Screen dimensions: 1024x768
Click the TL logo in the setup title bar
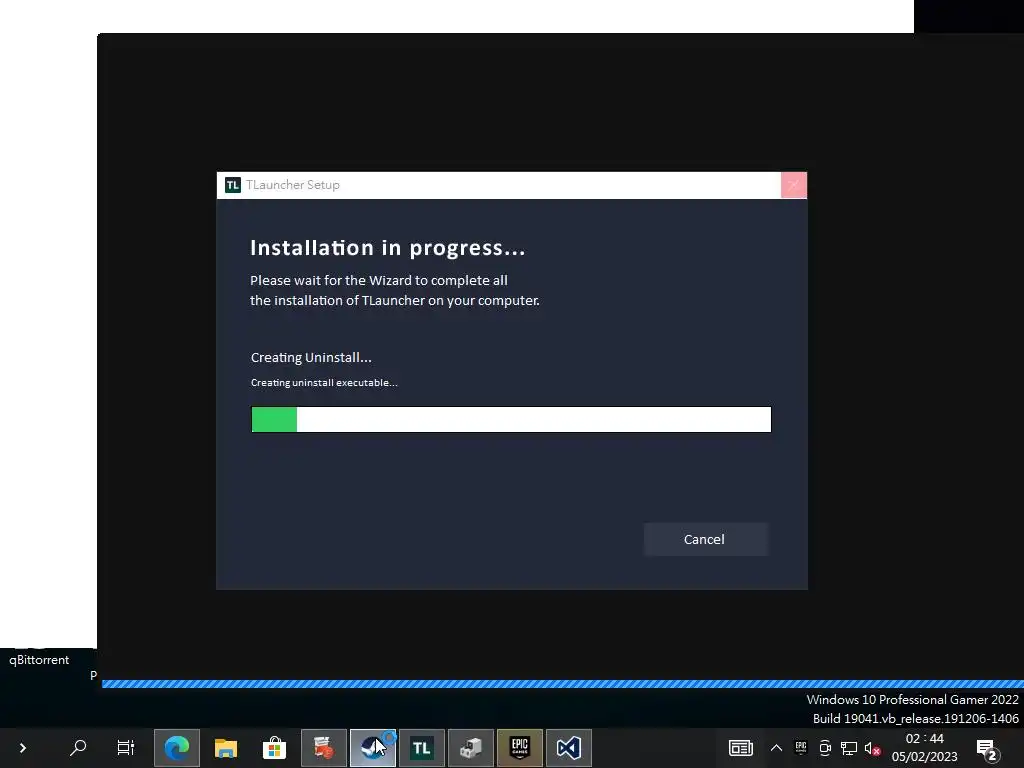(232, 185)
